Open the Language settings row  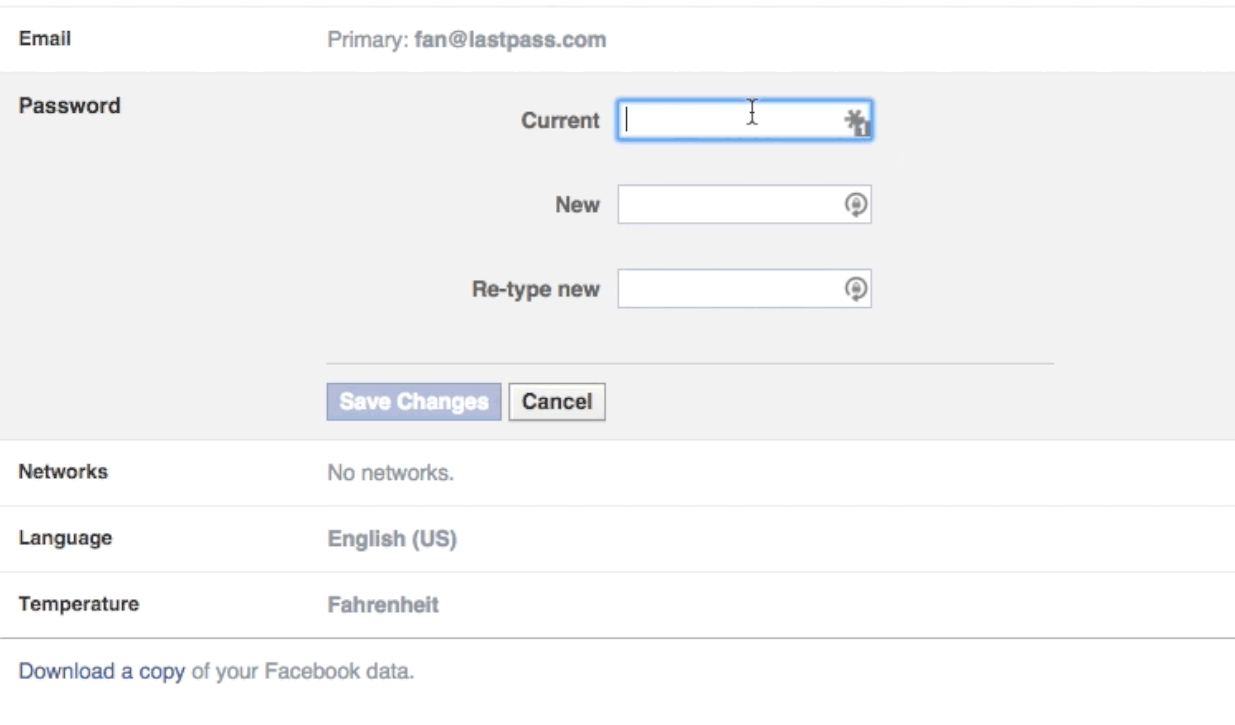[617, 539]
